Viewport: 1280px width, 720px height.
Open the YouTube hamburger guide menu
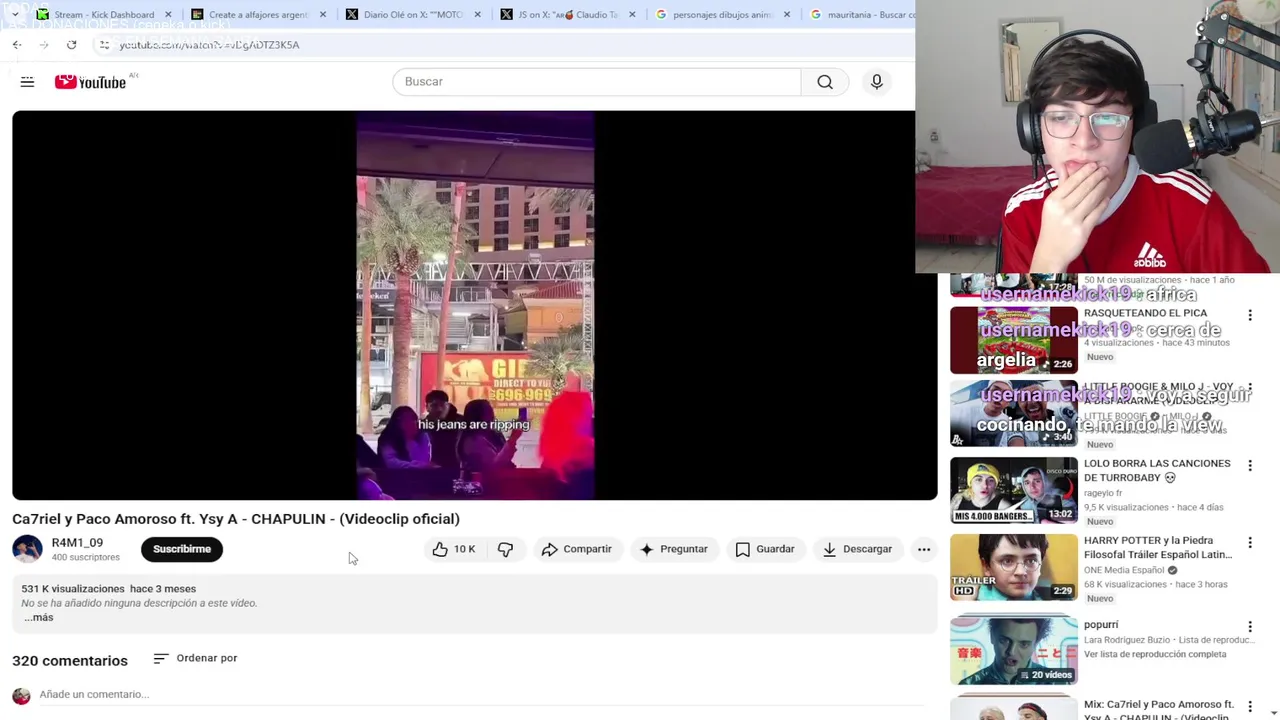[27, 82]
